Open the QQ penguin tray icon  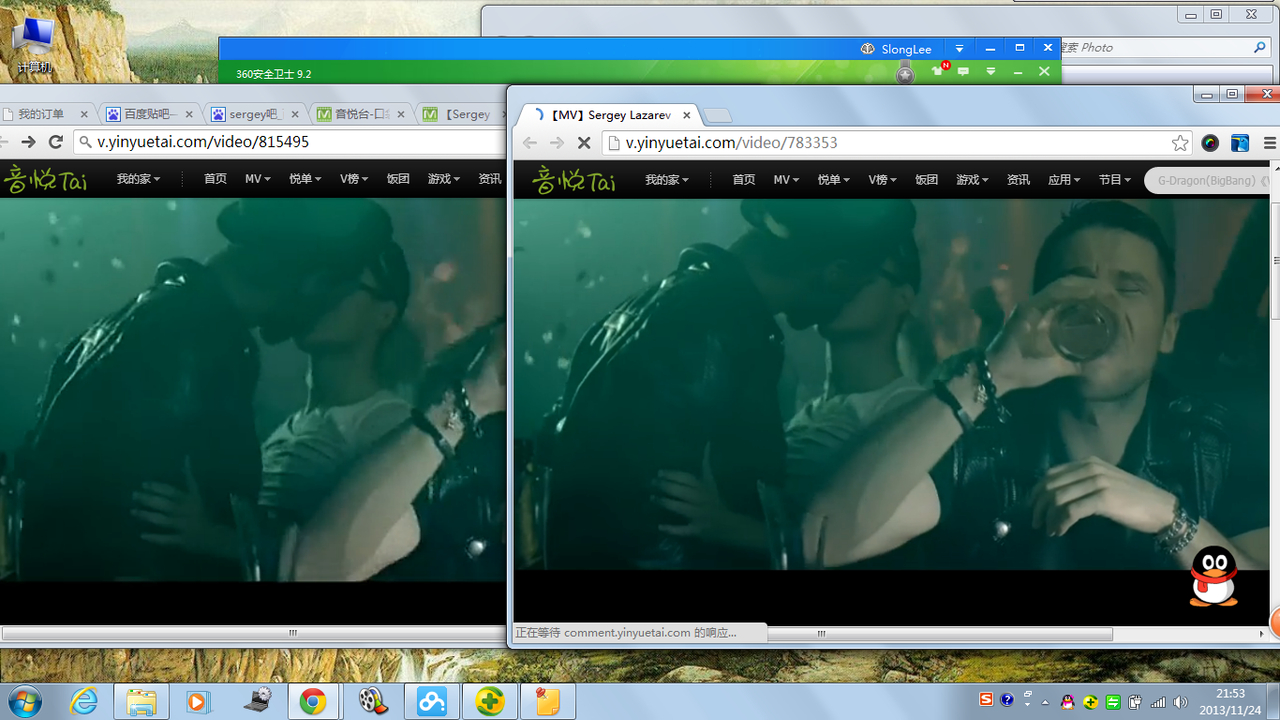[x=1068, y=702]
